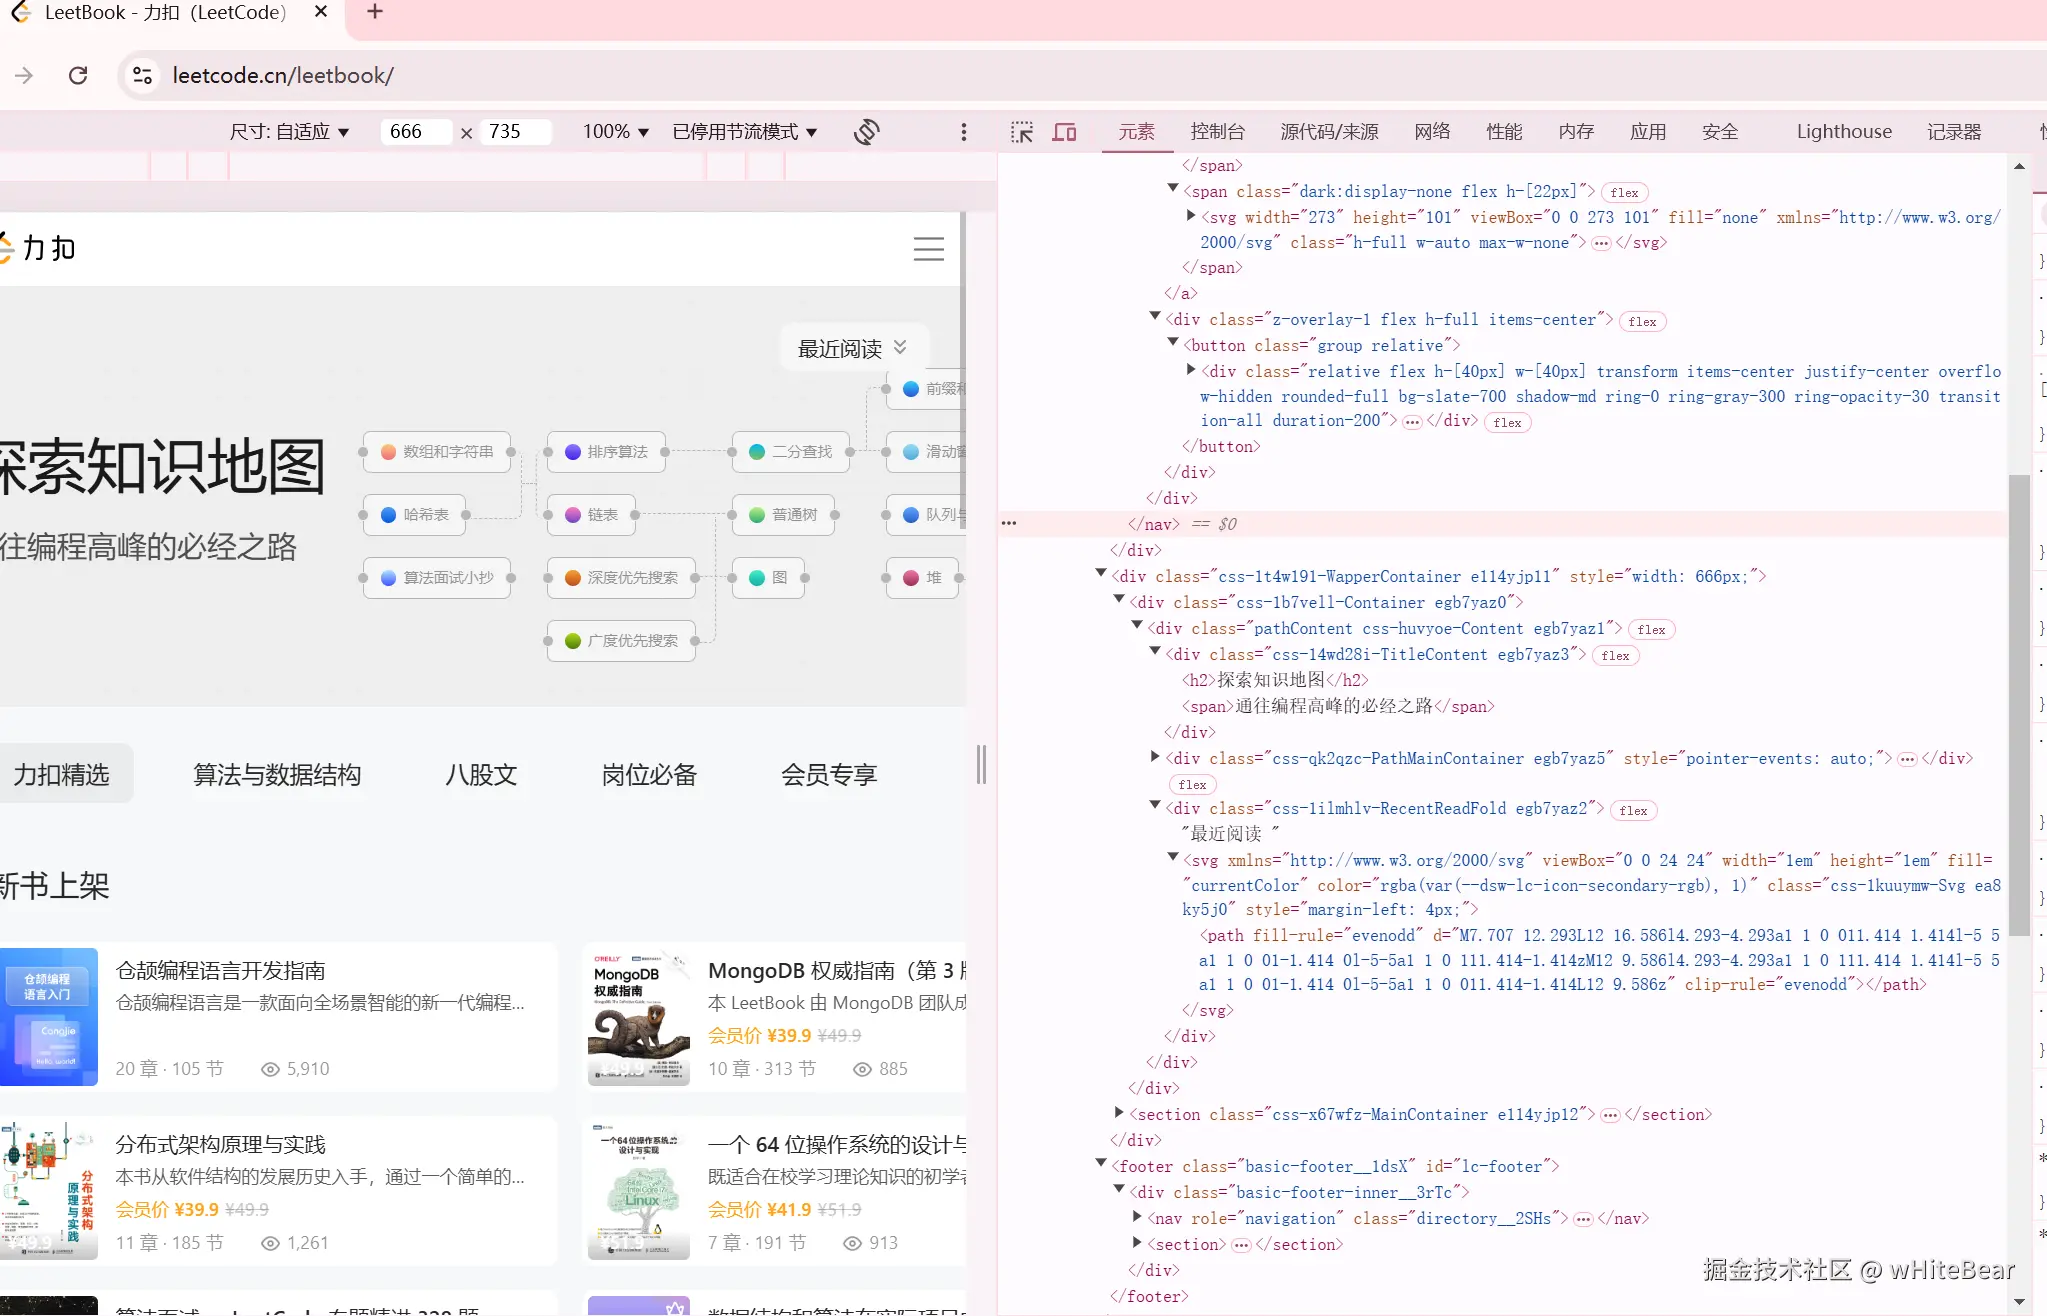
Task: Select the inspect element cursor icon
Action: coord(1021,131)
